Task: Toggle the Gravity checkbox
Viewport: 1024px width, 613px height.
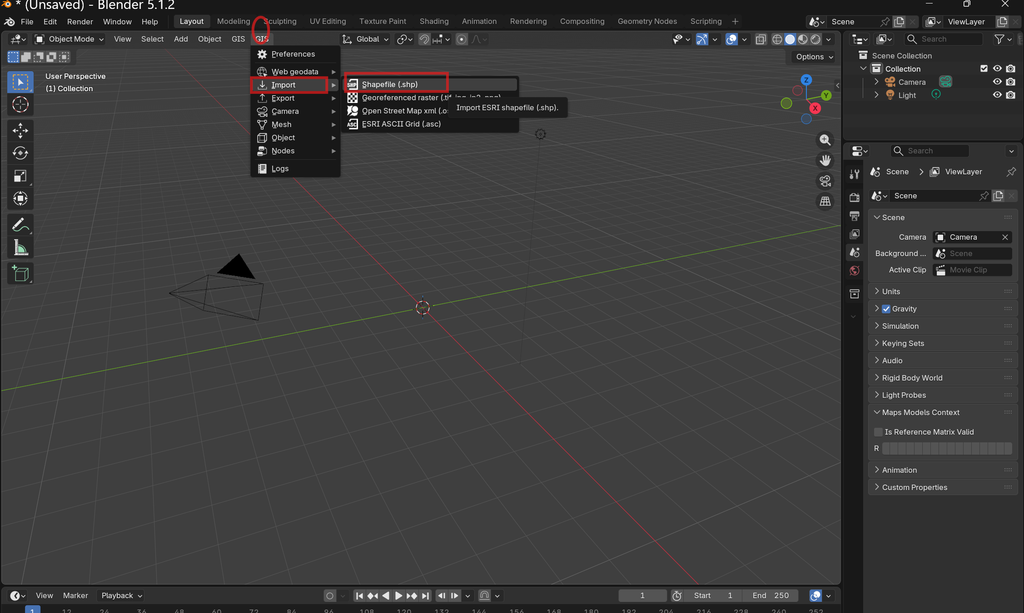Action: coord(886,309)
